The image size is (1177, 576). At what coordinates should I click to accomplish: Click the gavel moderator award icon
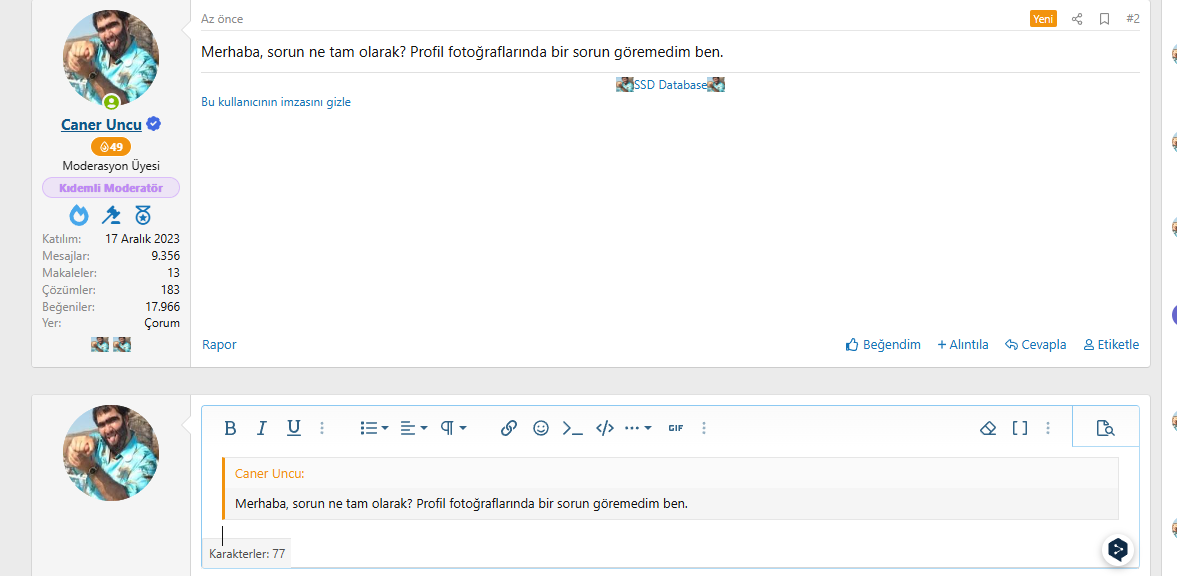111,216
